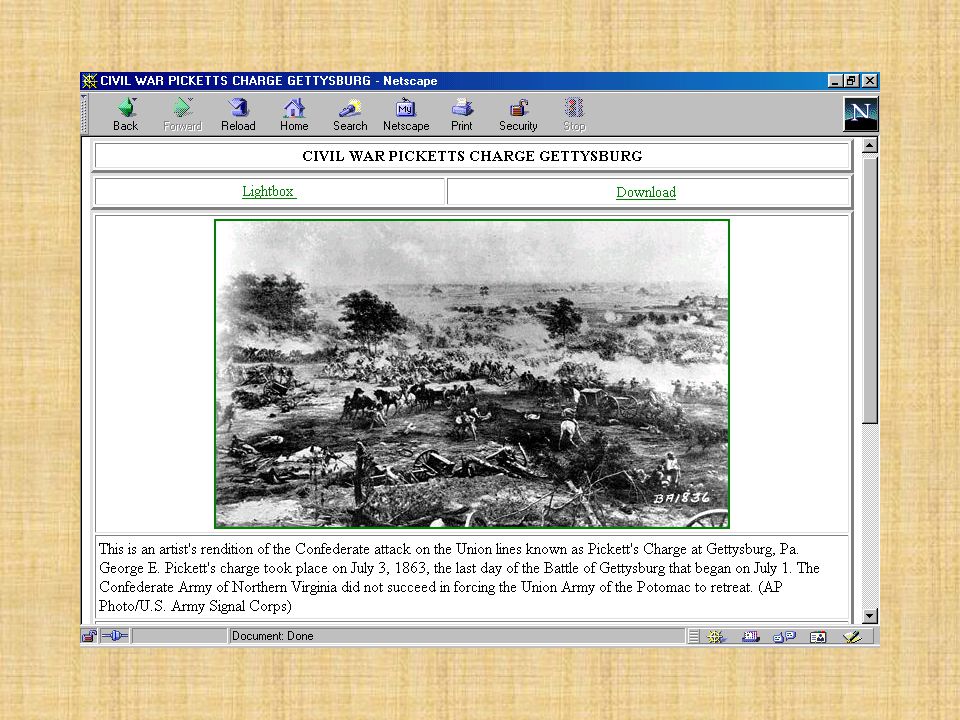Click the 'Document: Done' status text
This screenshot has height=720, width=960.
point(272,636)
